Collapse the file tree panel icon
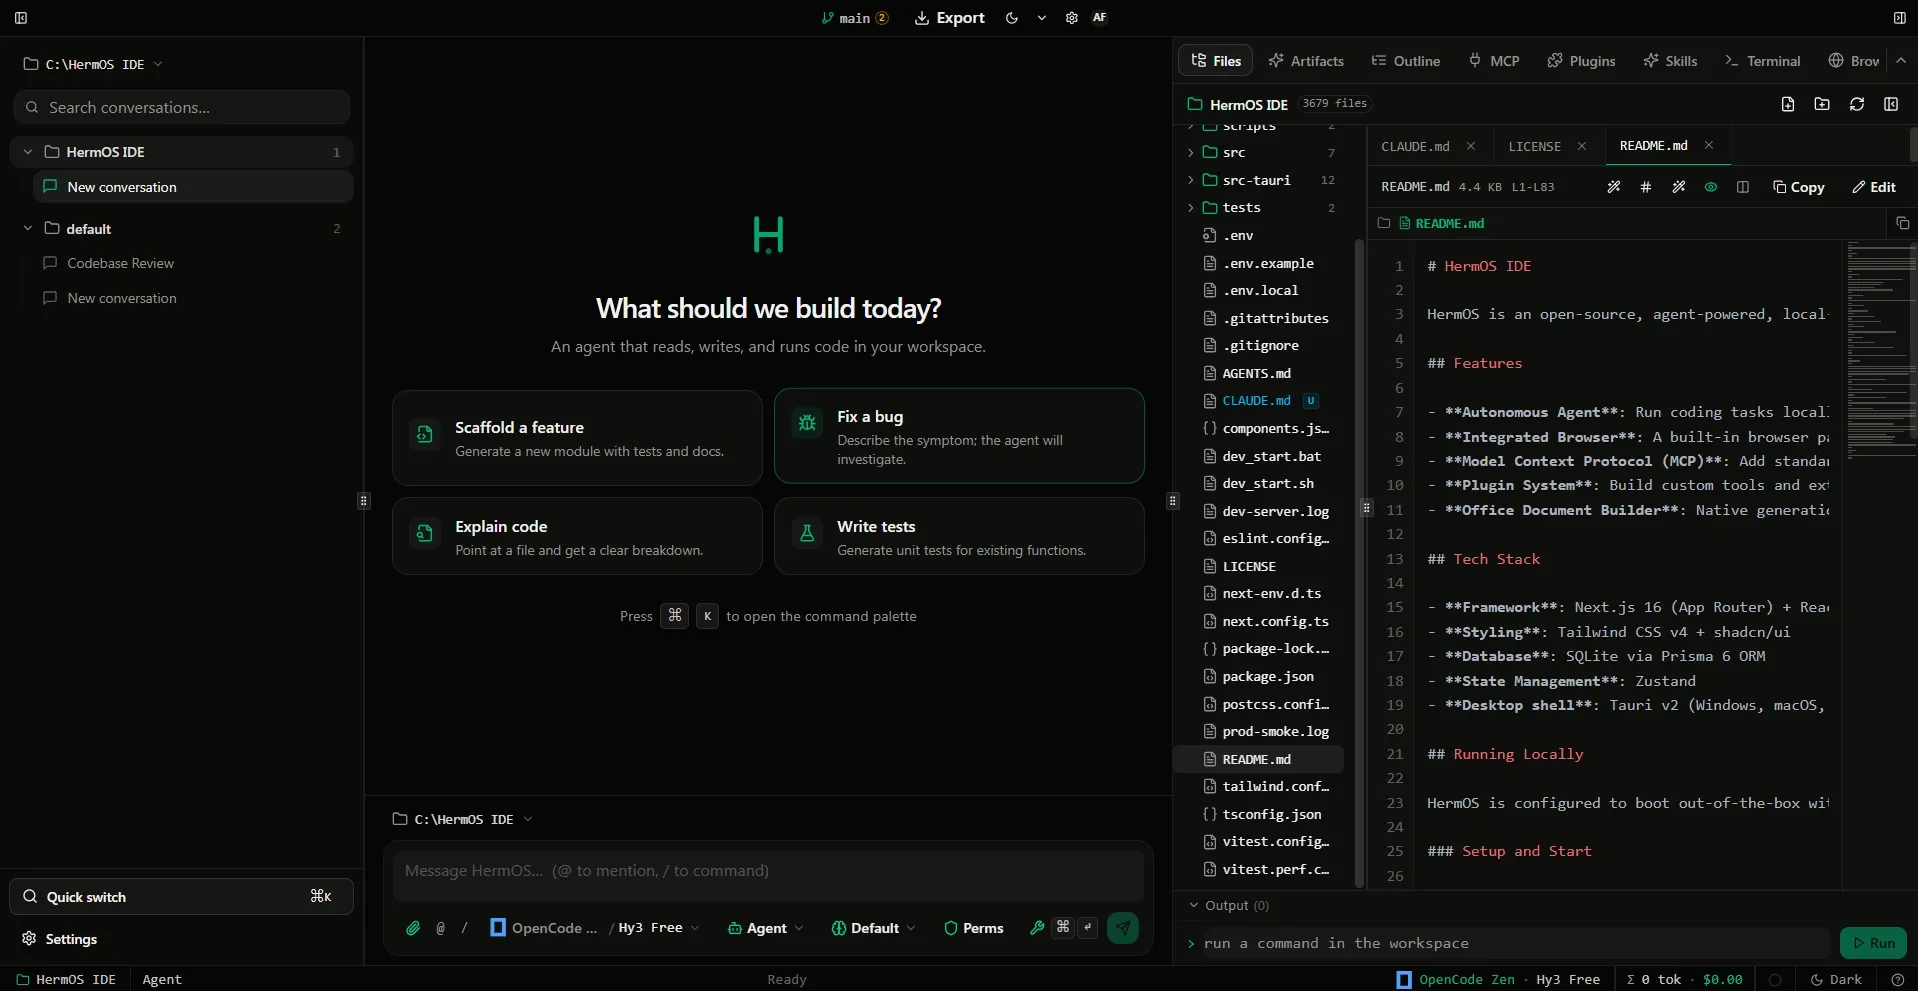This screenshot has height=991, width=1918. tap(1891, 104)
